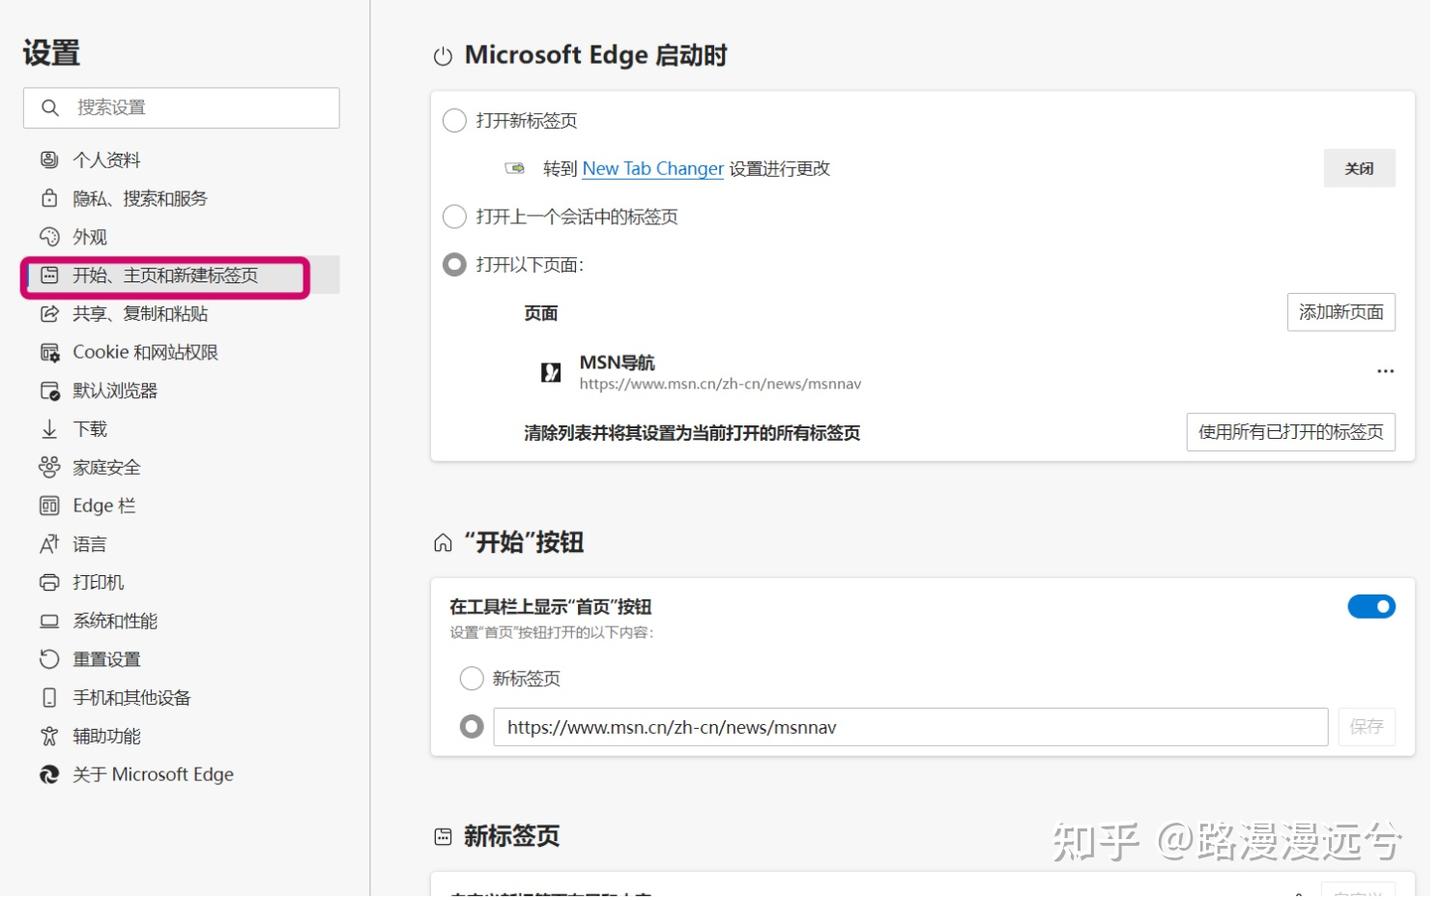
Task: Click the download arrow icon beside 下载
Action: click(49, 429)
